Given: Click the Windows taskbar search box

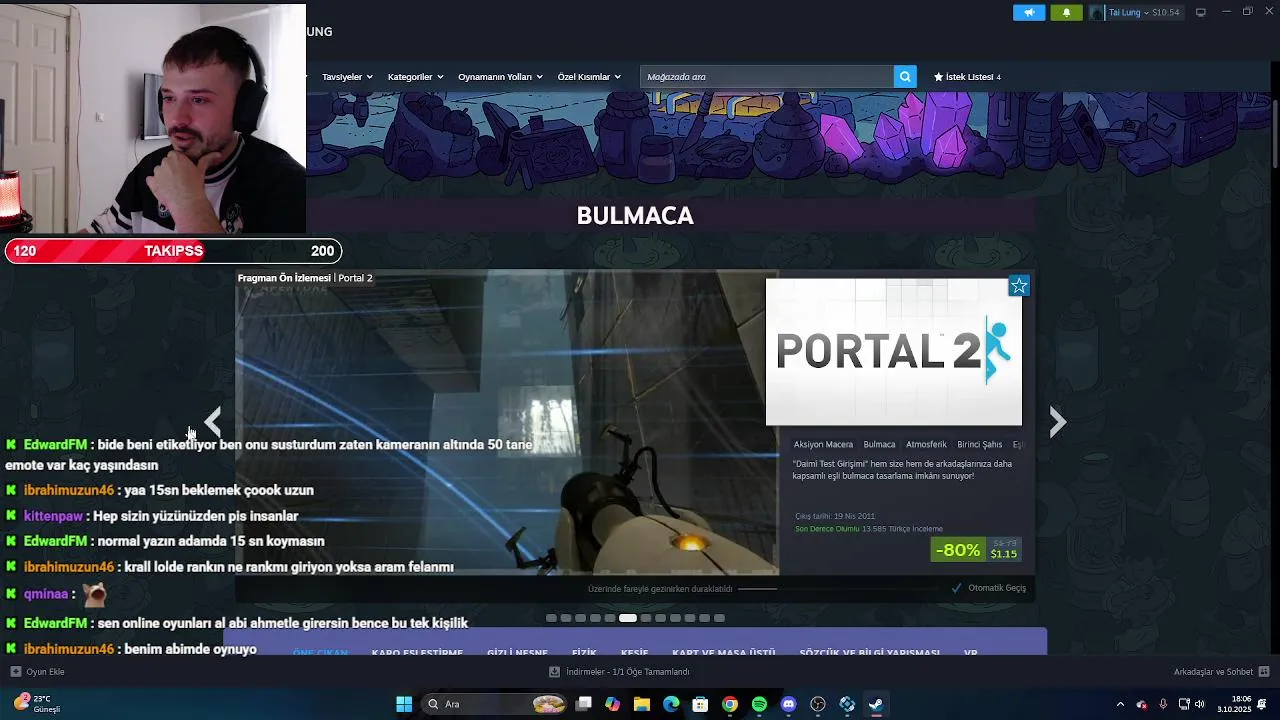Looking at the screenshot, I should 496,704.
